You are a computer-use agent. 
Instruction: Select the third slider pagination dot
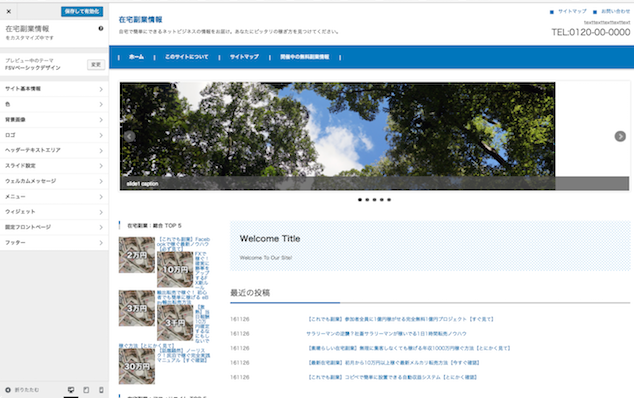tap(374, 200)
